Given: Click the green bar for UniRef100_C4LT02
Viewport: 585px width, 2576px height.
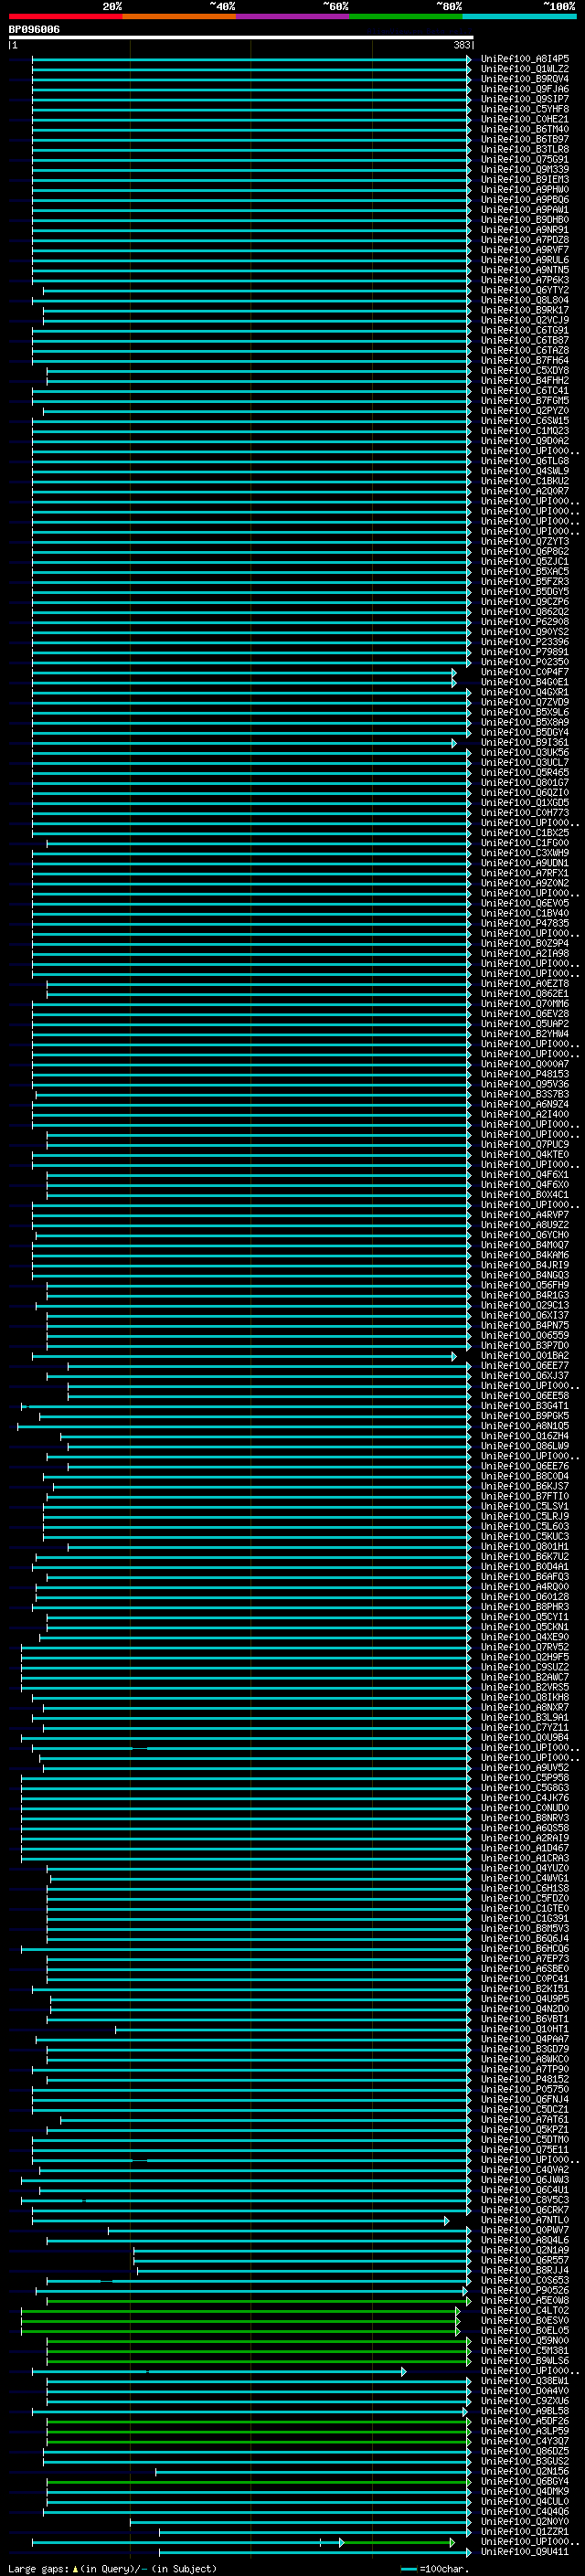Looking at the screenshot, I should [241, 2310].
